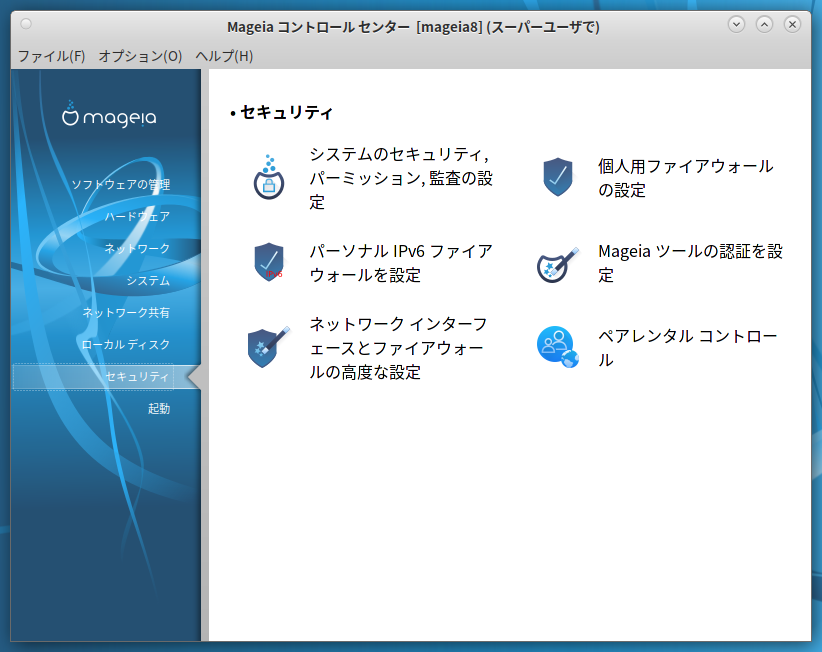The image size is (822, 652).
Task: Click the personal firewall shield icon
Action: point(558,177)
